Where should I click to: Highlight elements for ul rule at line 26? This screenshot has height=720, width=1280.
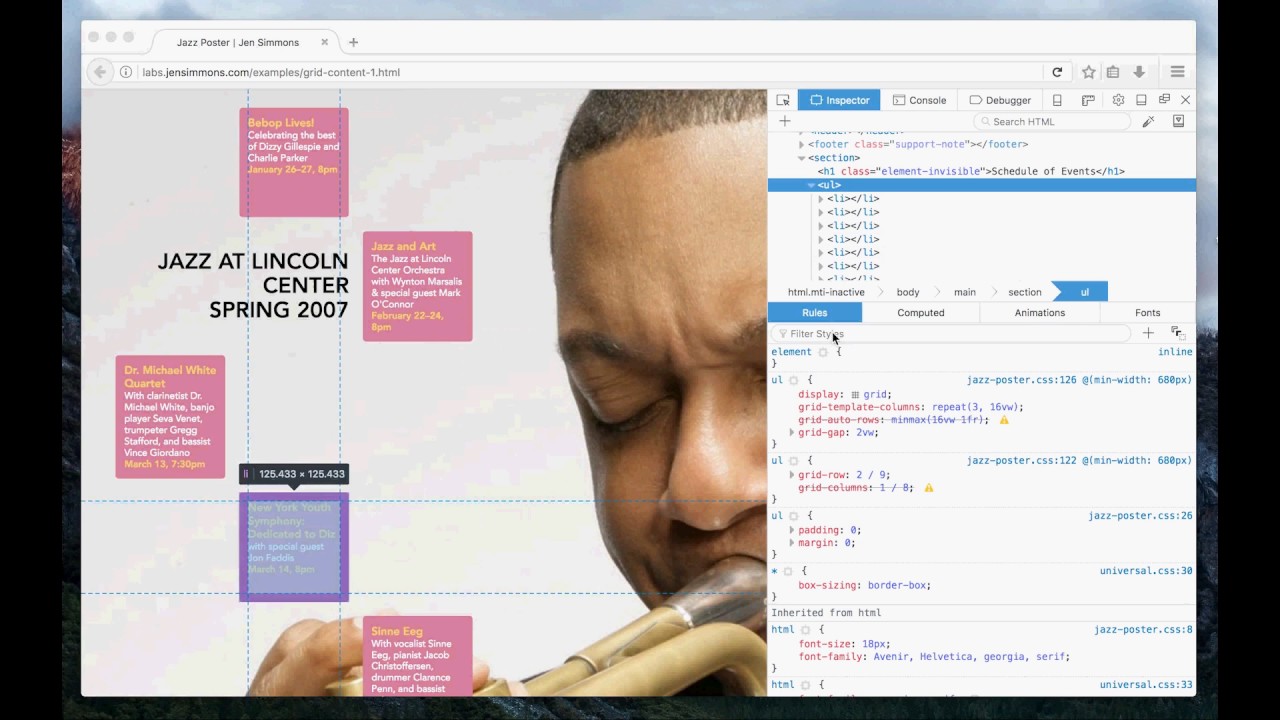pyautogui.click(x=794, y=516)
